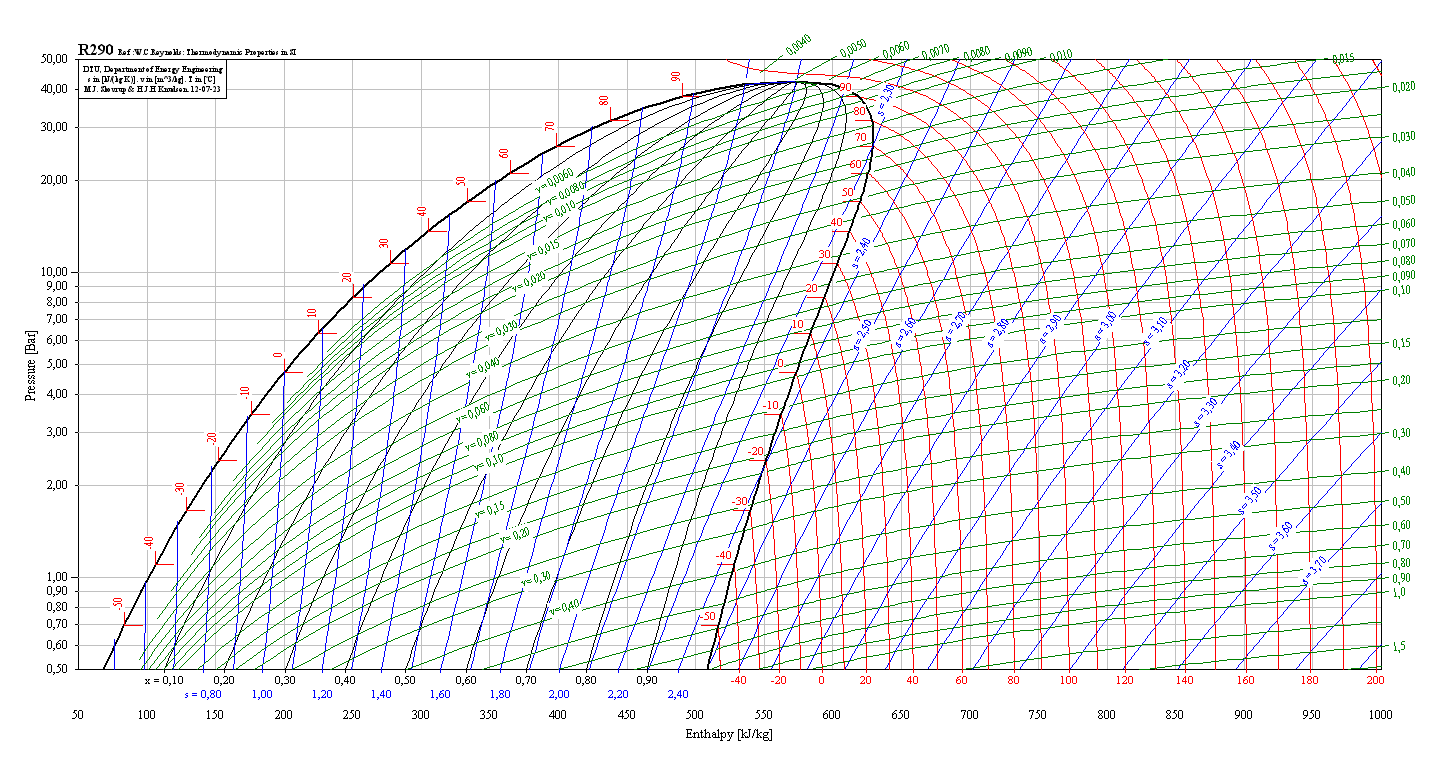Click the 30,00 pressure axis tick
The image size is (1440, 763).
coord(52,127)
